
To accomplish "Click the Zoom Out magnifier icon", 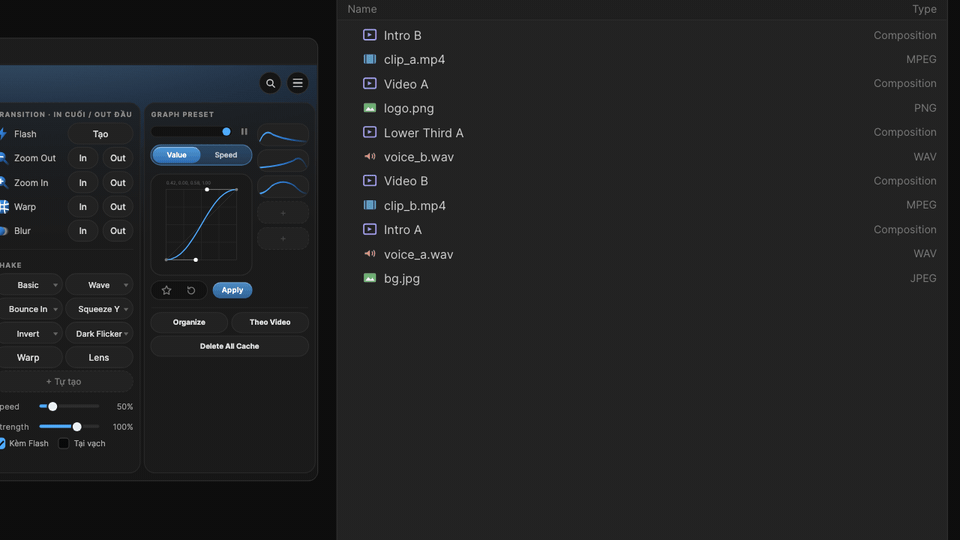I will pos(3,158).
